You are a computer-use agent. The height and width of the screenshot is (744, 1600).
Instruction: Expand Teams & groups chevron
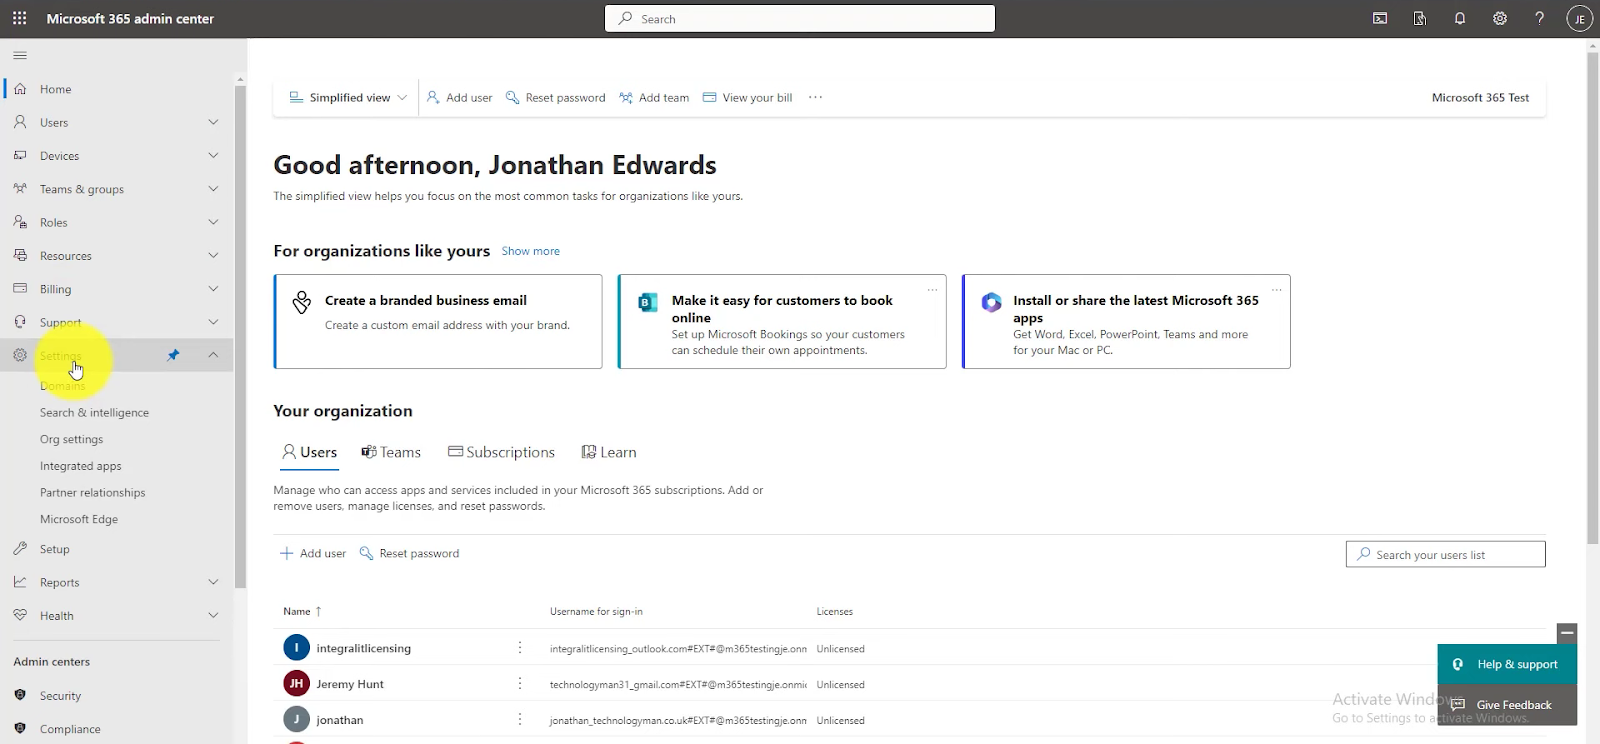(213, 188)
